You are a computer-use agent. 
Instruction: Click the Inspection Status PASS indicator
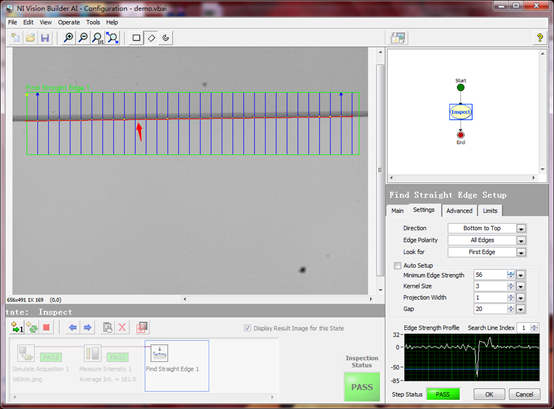point(362,387)
